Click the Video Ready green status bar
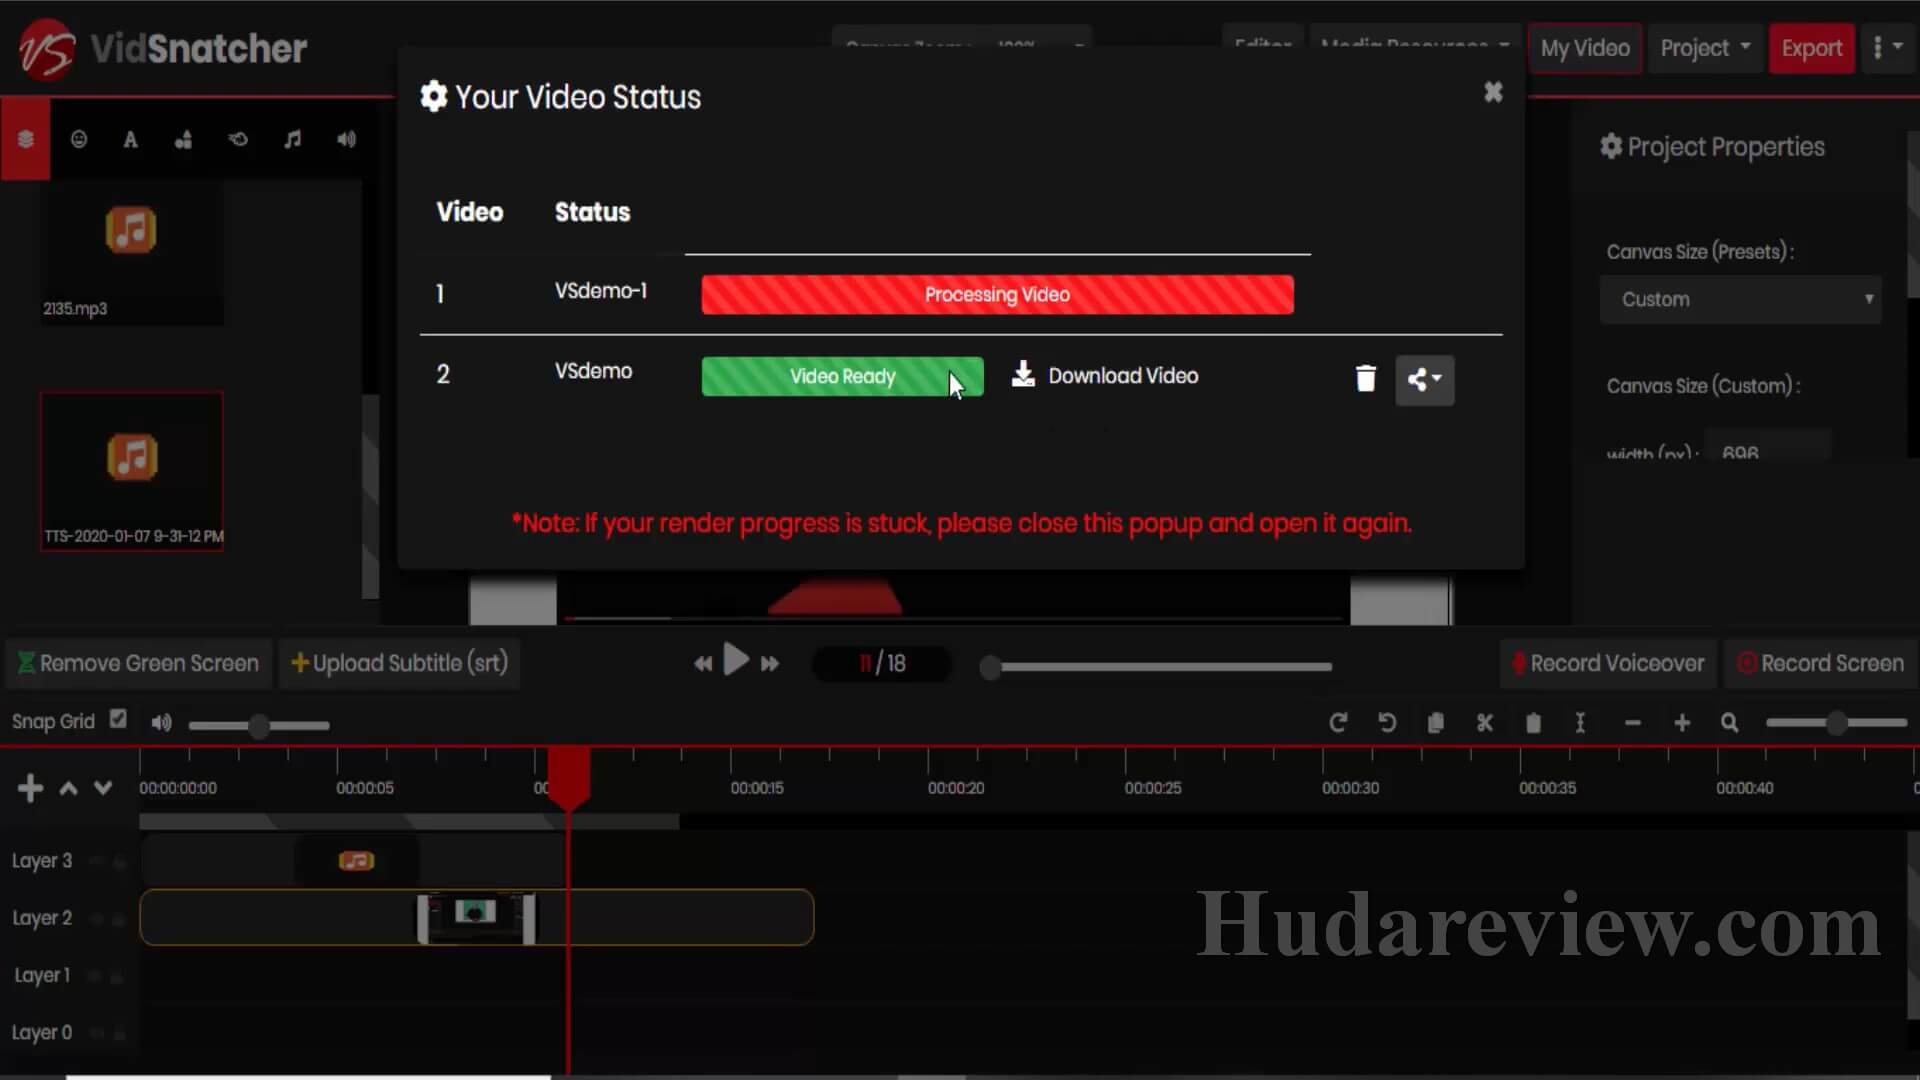This screenshot has height=1080, width=1920. coord(842,376)
